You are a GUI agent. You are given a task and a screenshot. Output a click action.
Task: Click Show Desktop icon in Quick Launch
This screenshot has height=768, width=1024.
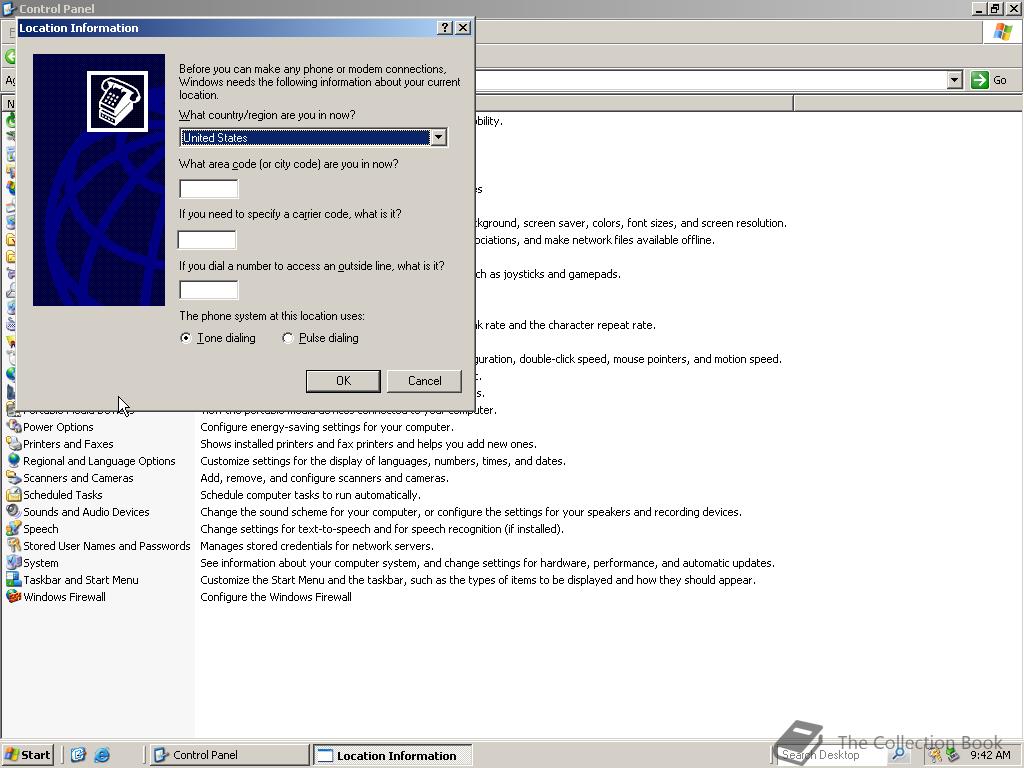78,755
